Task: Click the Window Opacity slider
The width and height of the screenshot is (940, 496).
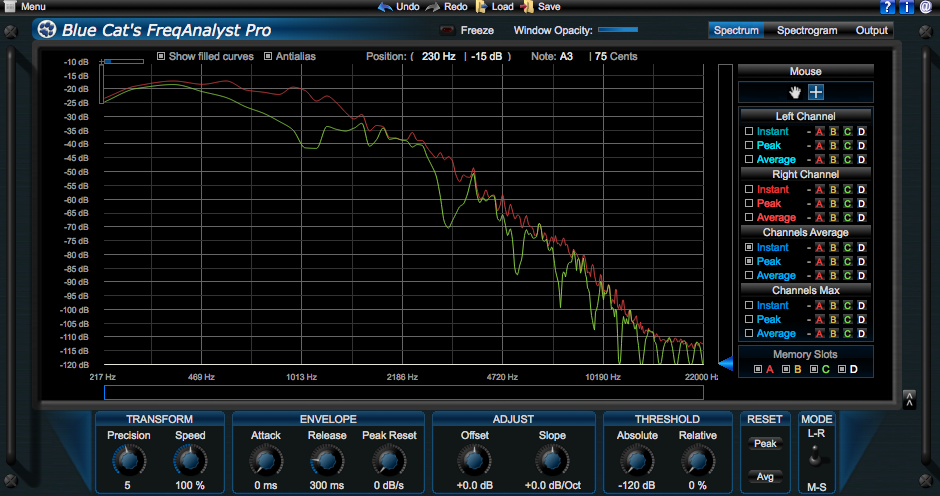Action: [618, 29]
